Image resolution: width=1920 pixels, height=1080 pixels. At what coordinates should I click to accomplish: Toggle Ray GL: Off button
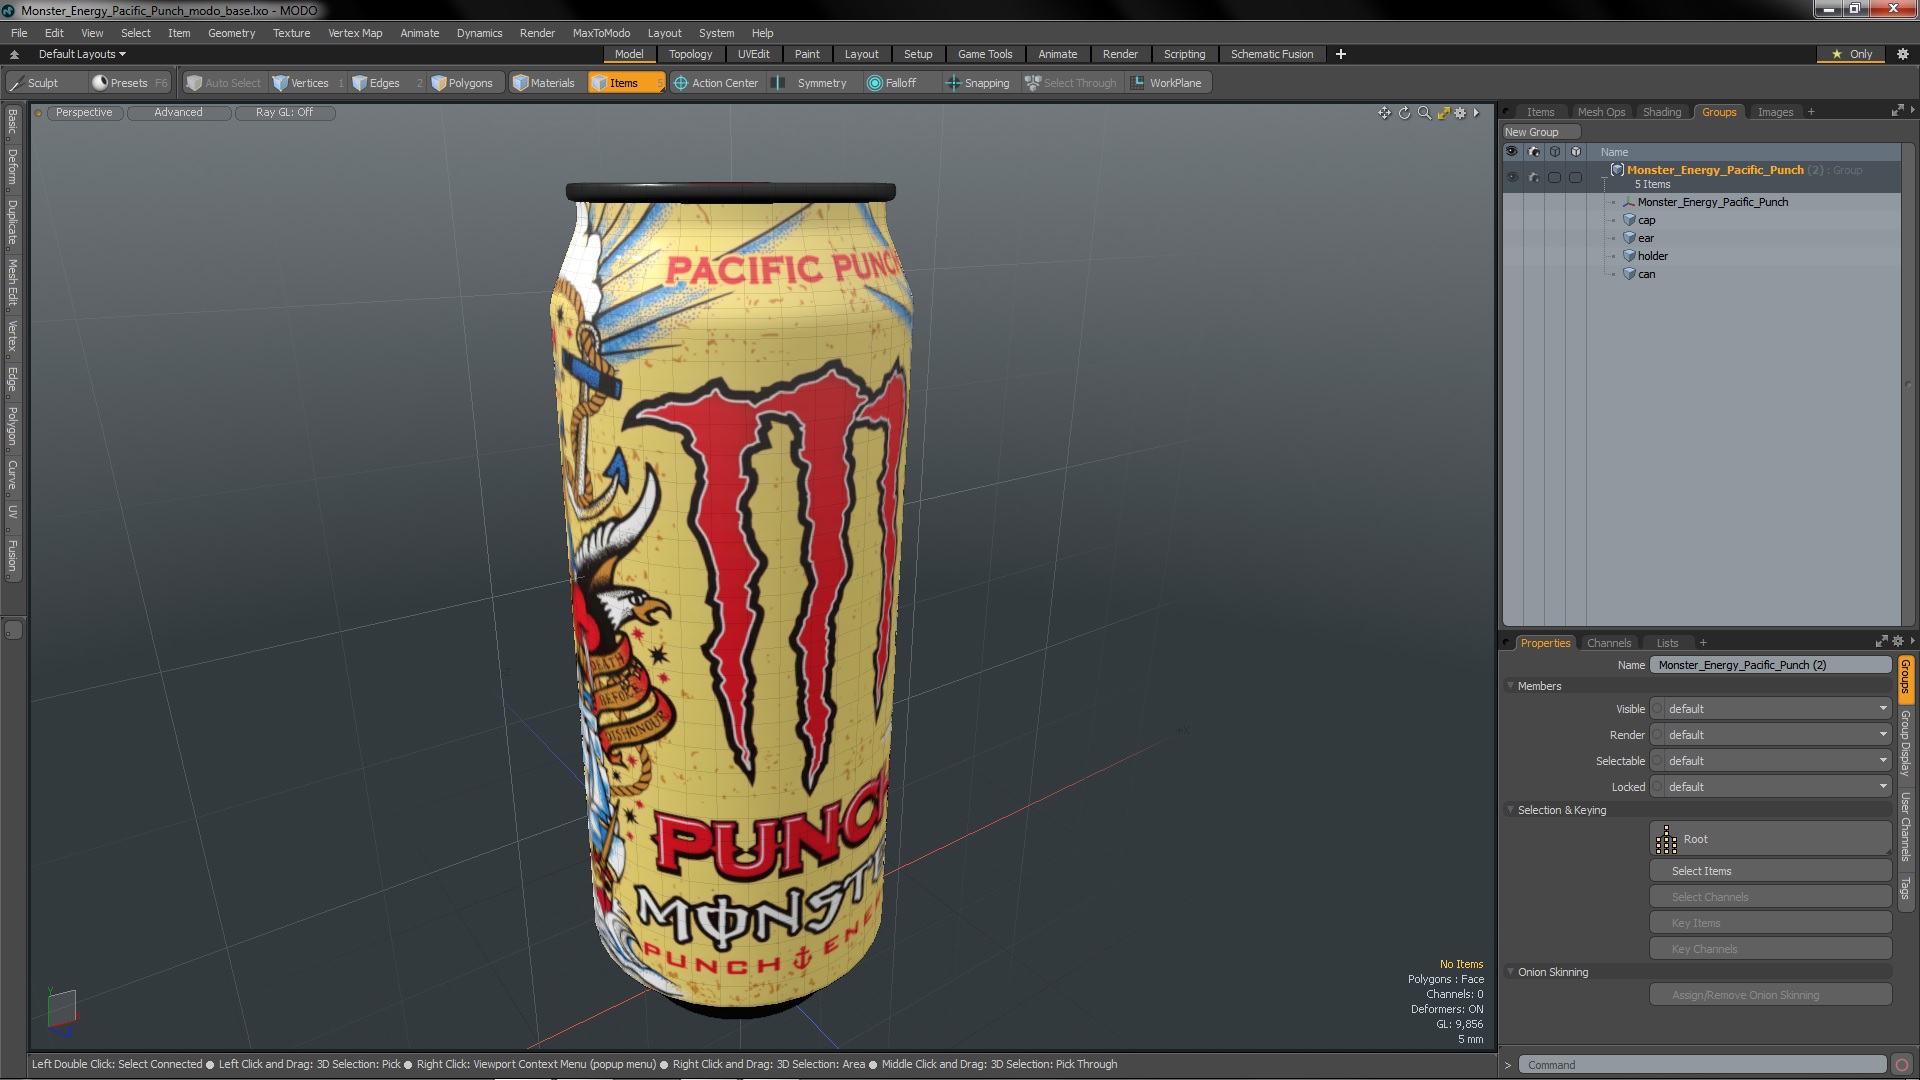(285, 113)
